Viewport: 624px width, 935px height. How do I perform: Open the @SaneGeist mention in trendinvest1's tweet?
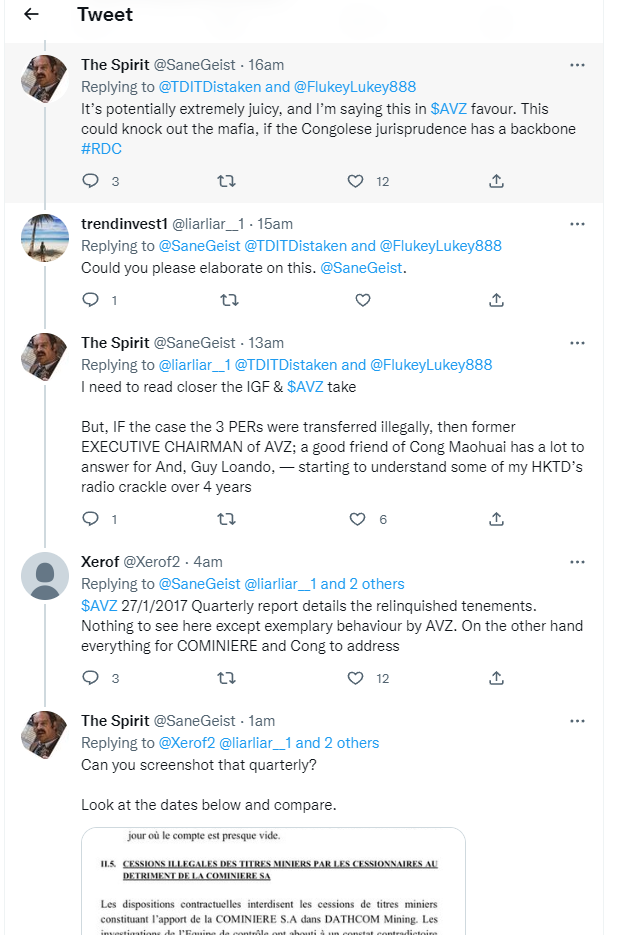[x=364, y=268]
